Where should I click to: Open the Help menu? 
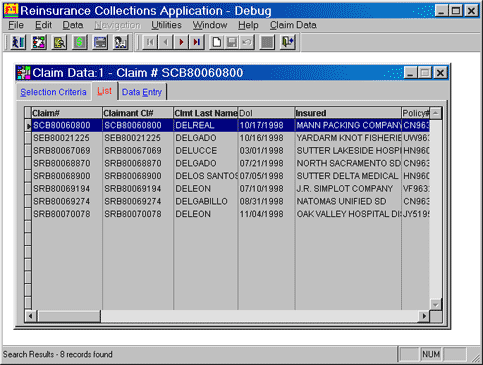click(248, 25)
